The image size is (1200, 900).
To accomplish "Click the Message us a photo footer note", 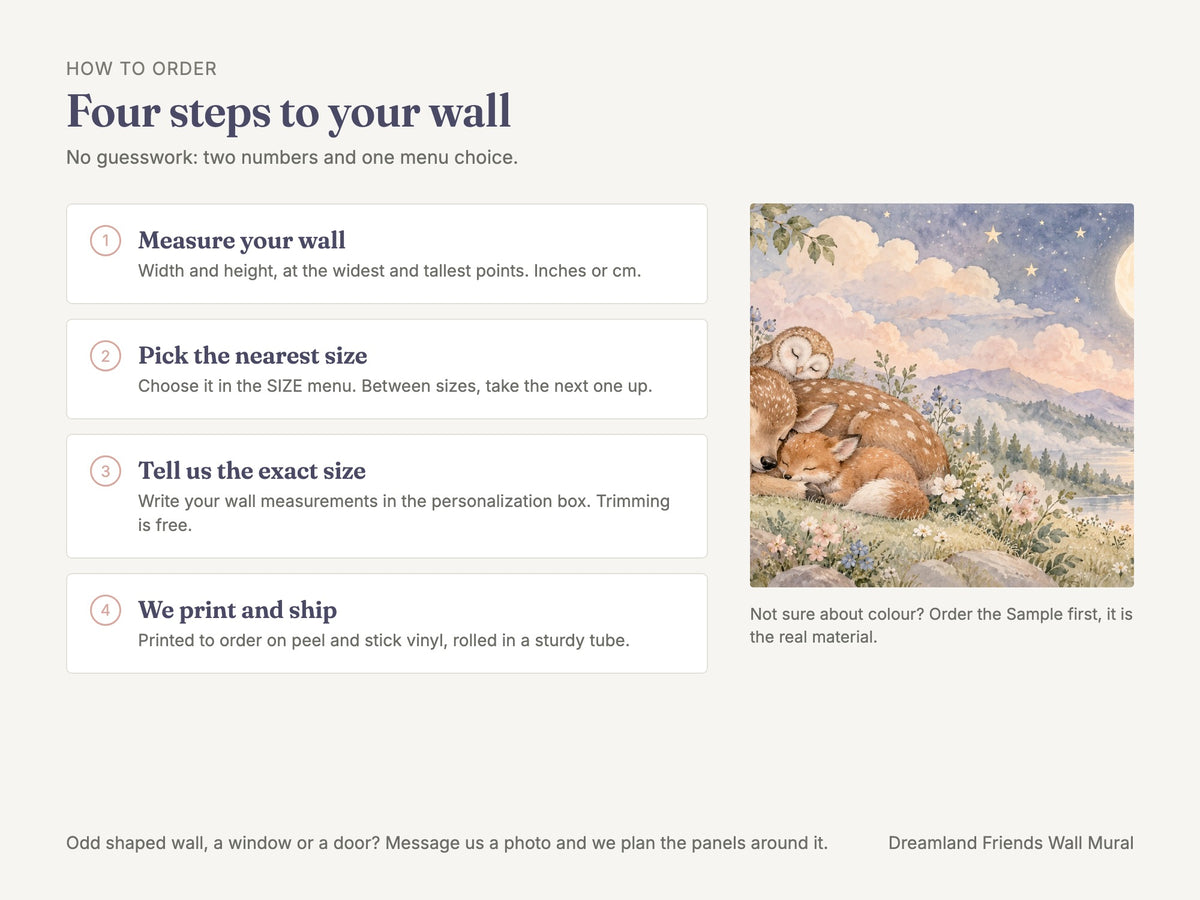I will (447, 843).
